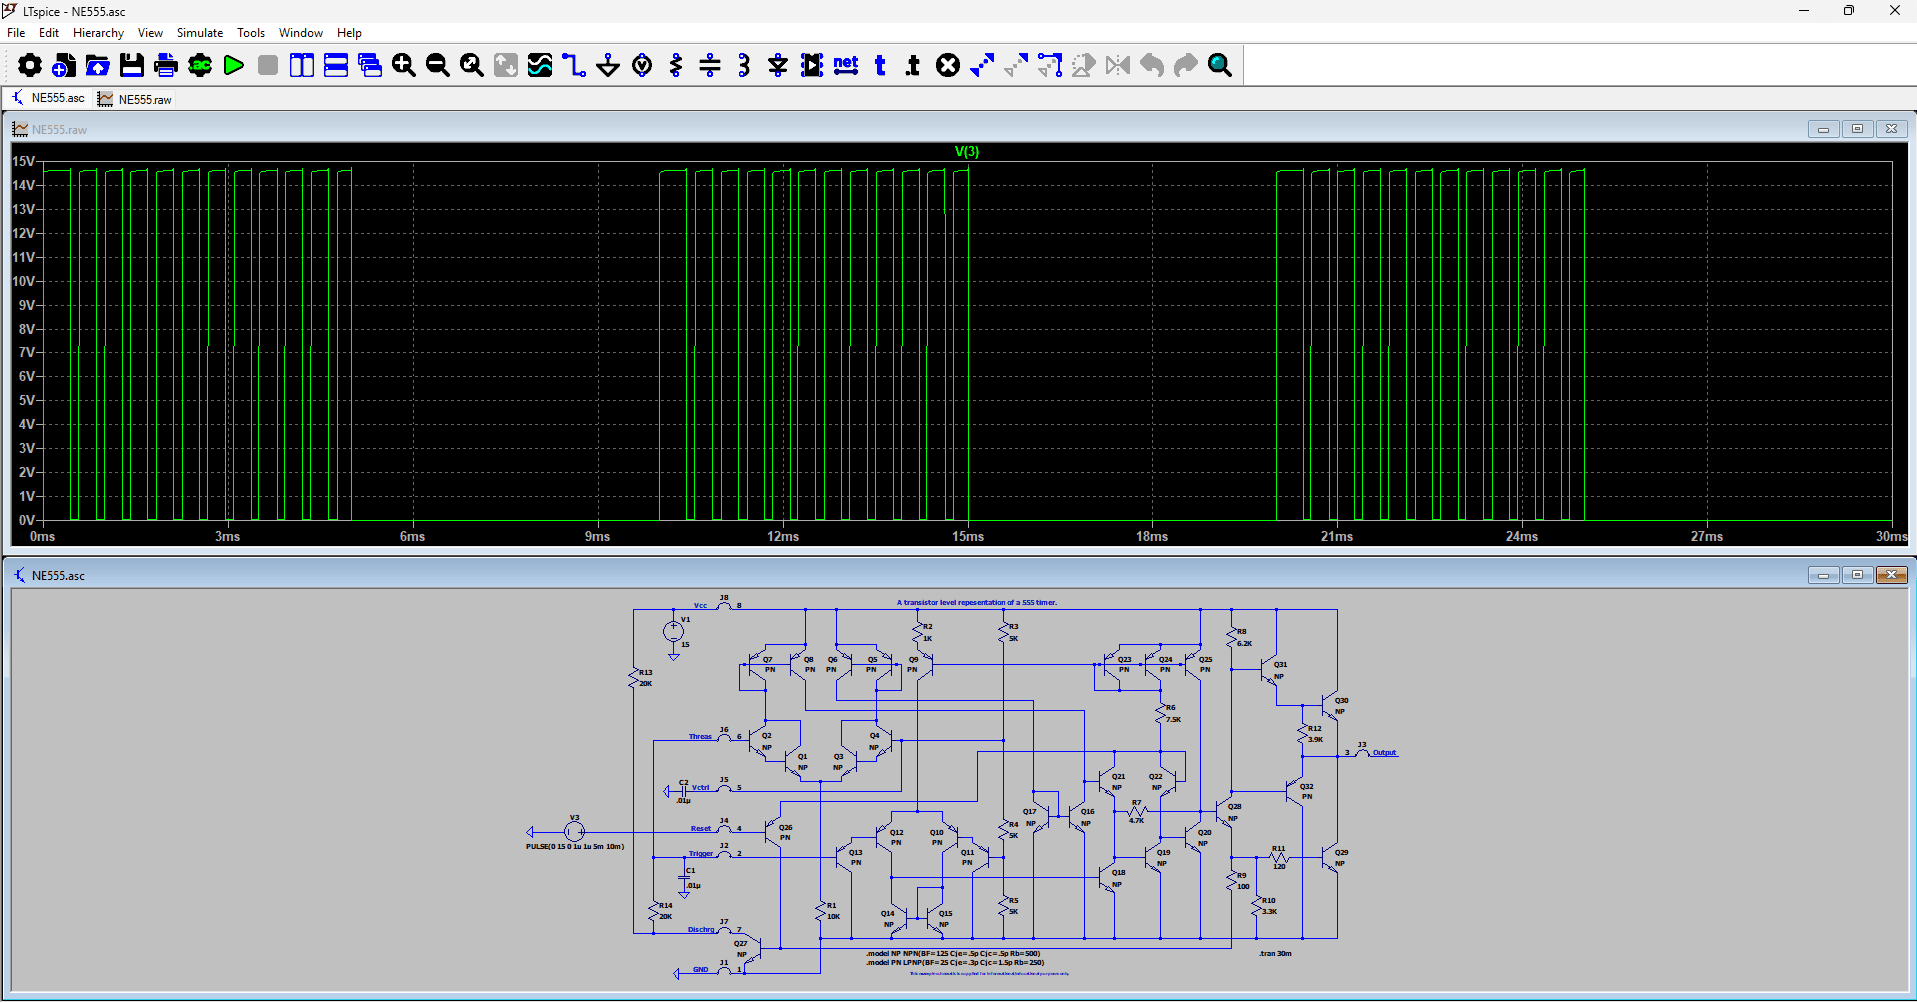Image resolution: width=1917 pixels, height=1003 pixels.
Task: Place a Voltage Source tool
Action: (x=642, y=66)
